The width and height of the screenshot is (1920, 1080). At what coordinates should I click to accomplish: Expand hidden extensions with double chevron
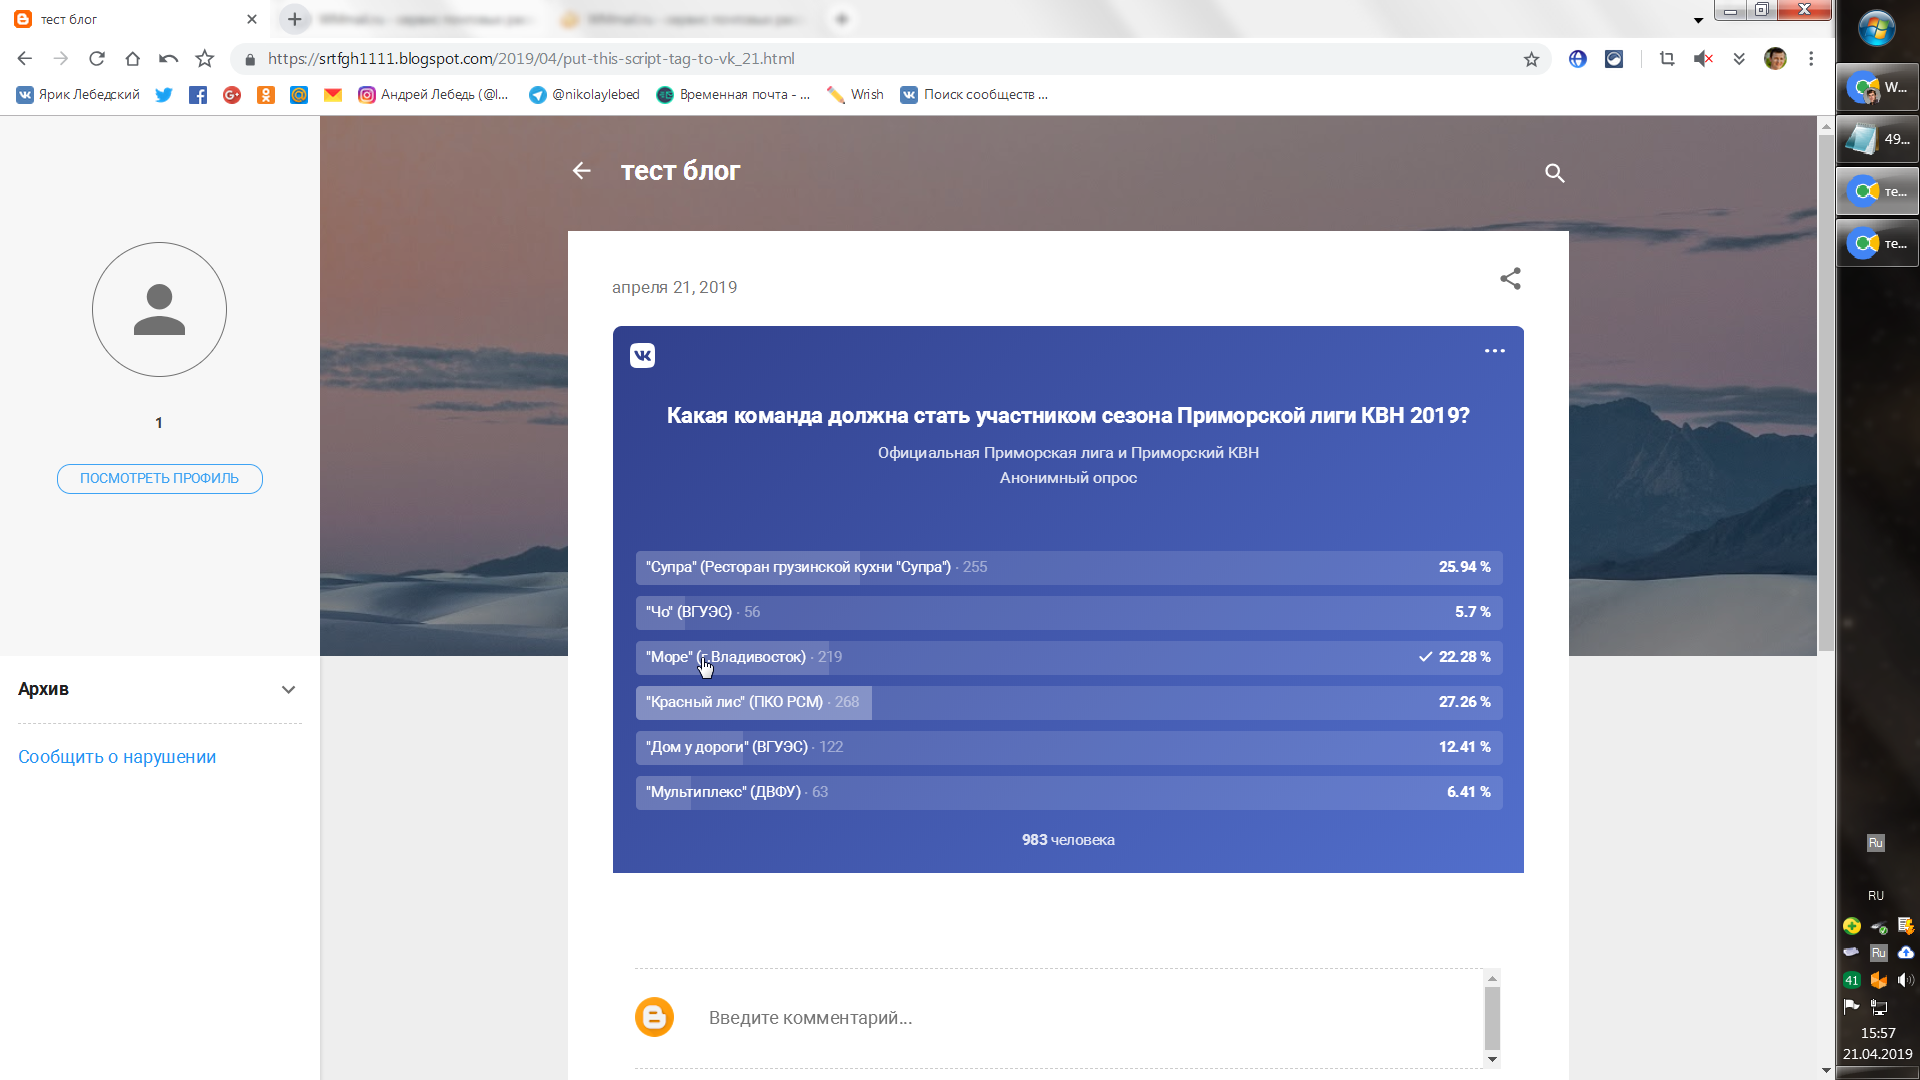(1739, 59)
